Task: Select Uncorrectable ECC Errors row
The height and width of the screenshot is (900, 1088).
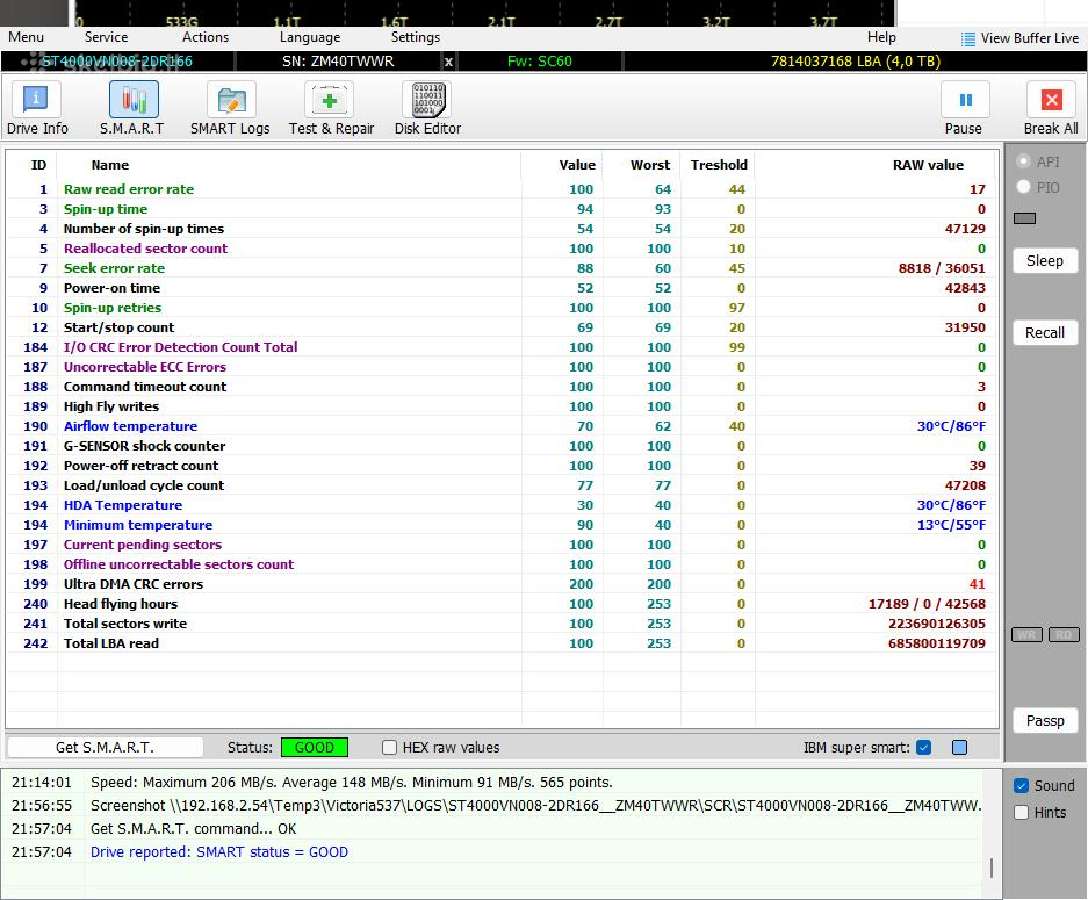Action: [x=502, y=367]
